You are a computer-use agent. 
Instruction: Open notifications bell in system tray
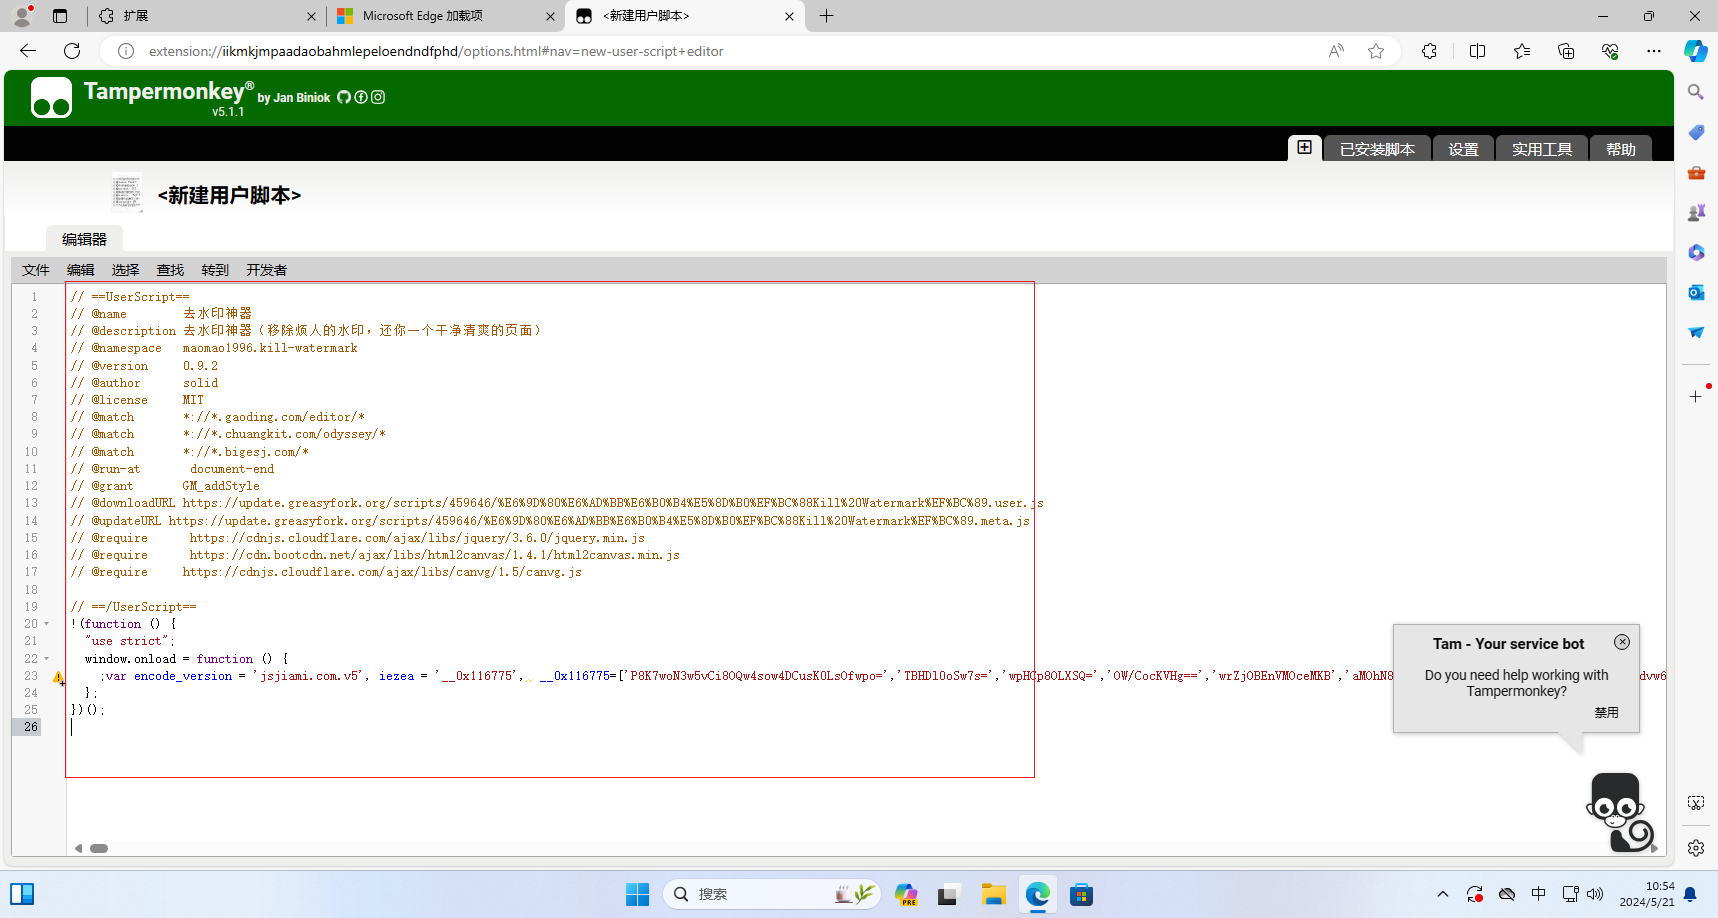1690,894
